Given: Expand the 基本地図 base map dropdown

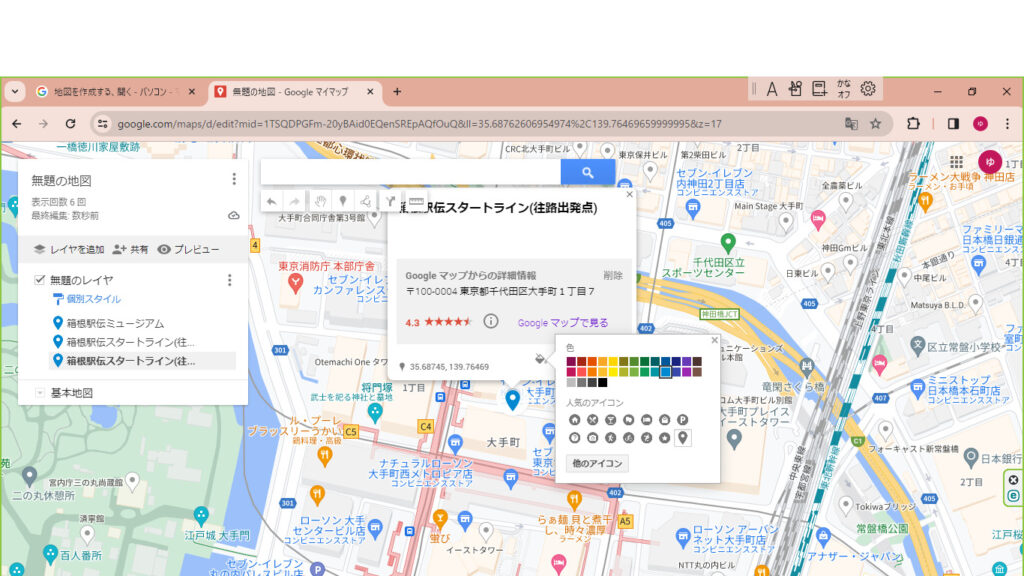Looking at the screenshot, I should coord(40,392).
